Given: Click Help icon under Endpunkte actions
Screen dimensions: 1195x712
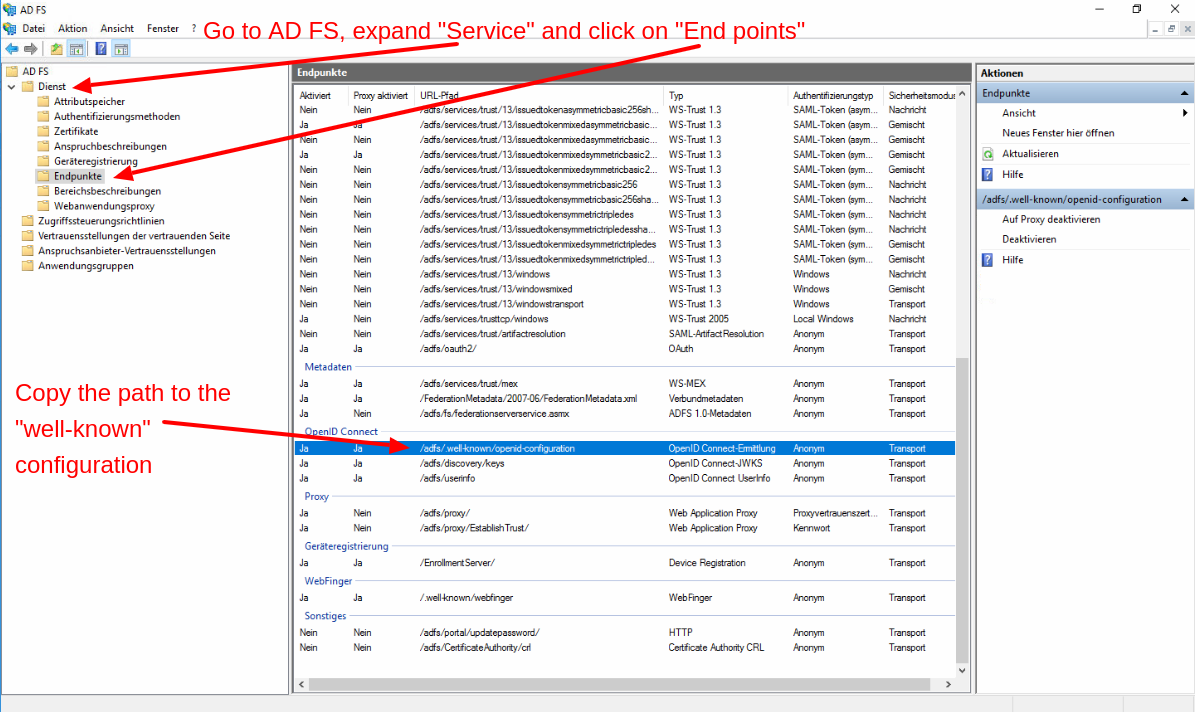Looking at the screenshot, I should 988,175.
